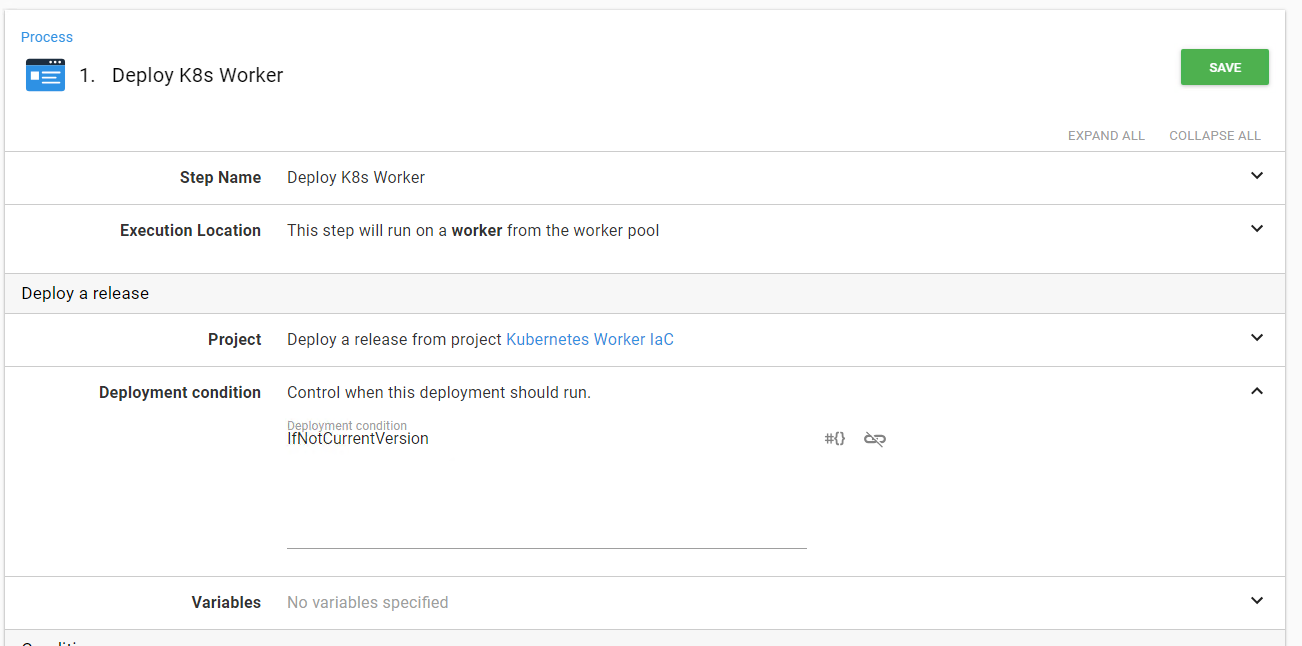Screen dimensions: 1302x646
Task: Go back via the Process breadcrumb link
Action: 47,37
